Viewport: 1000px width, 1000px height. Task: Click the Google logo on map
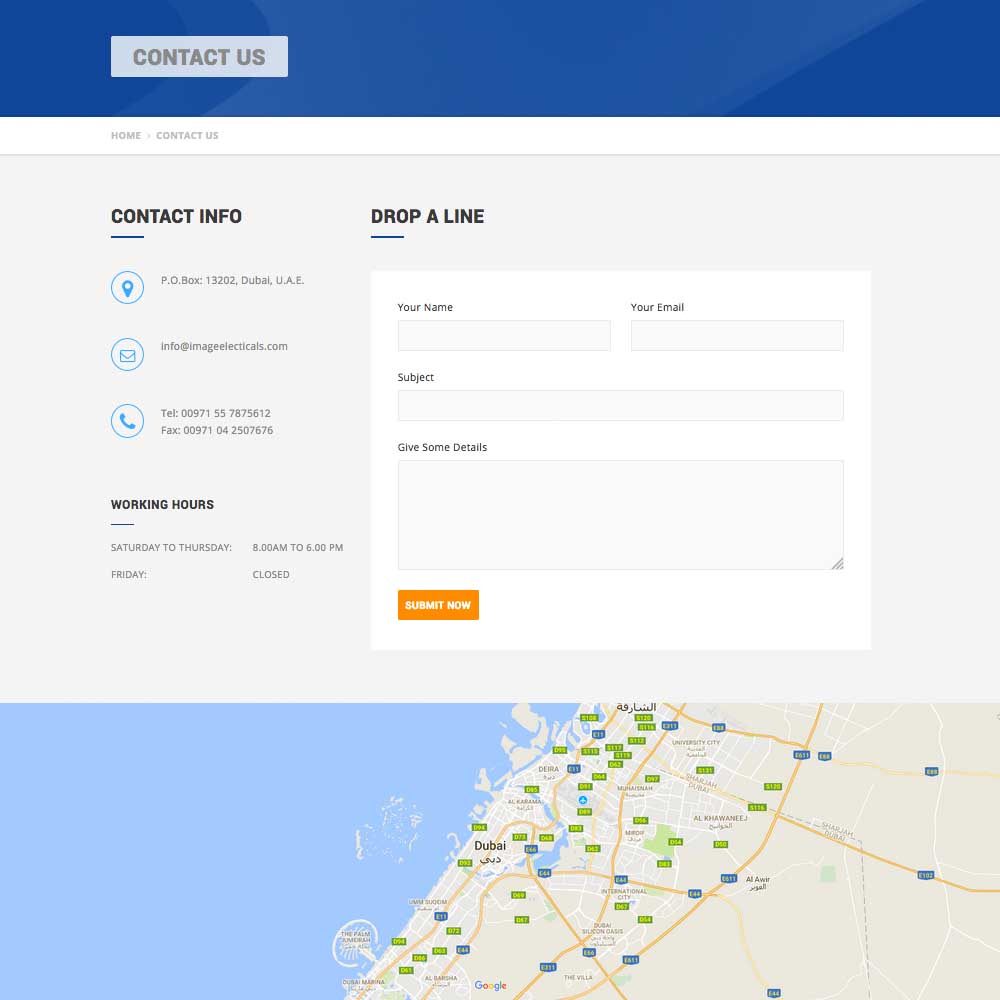coord(490,985)
